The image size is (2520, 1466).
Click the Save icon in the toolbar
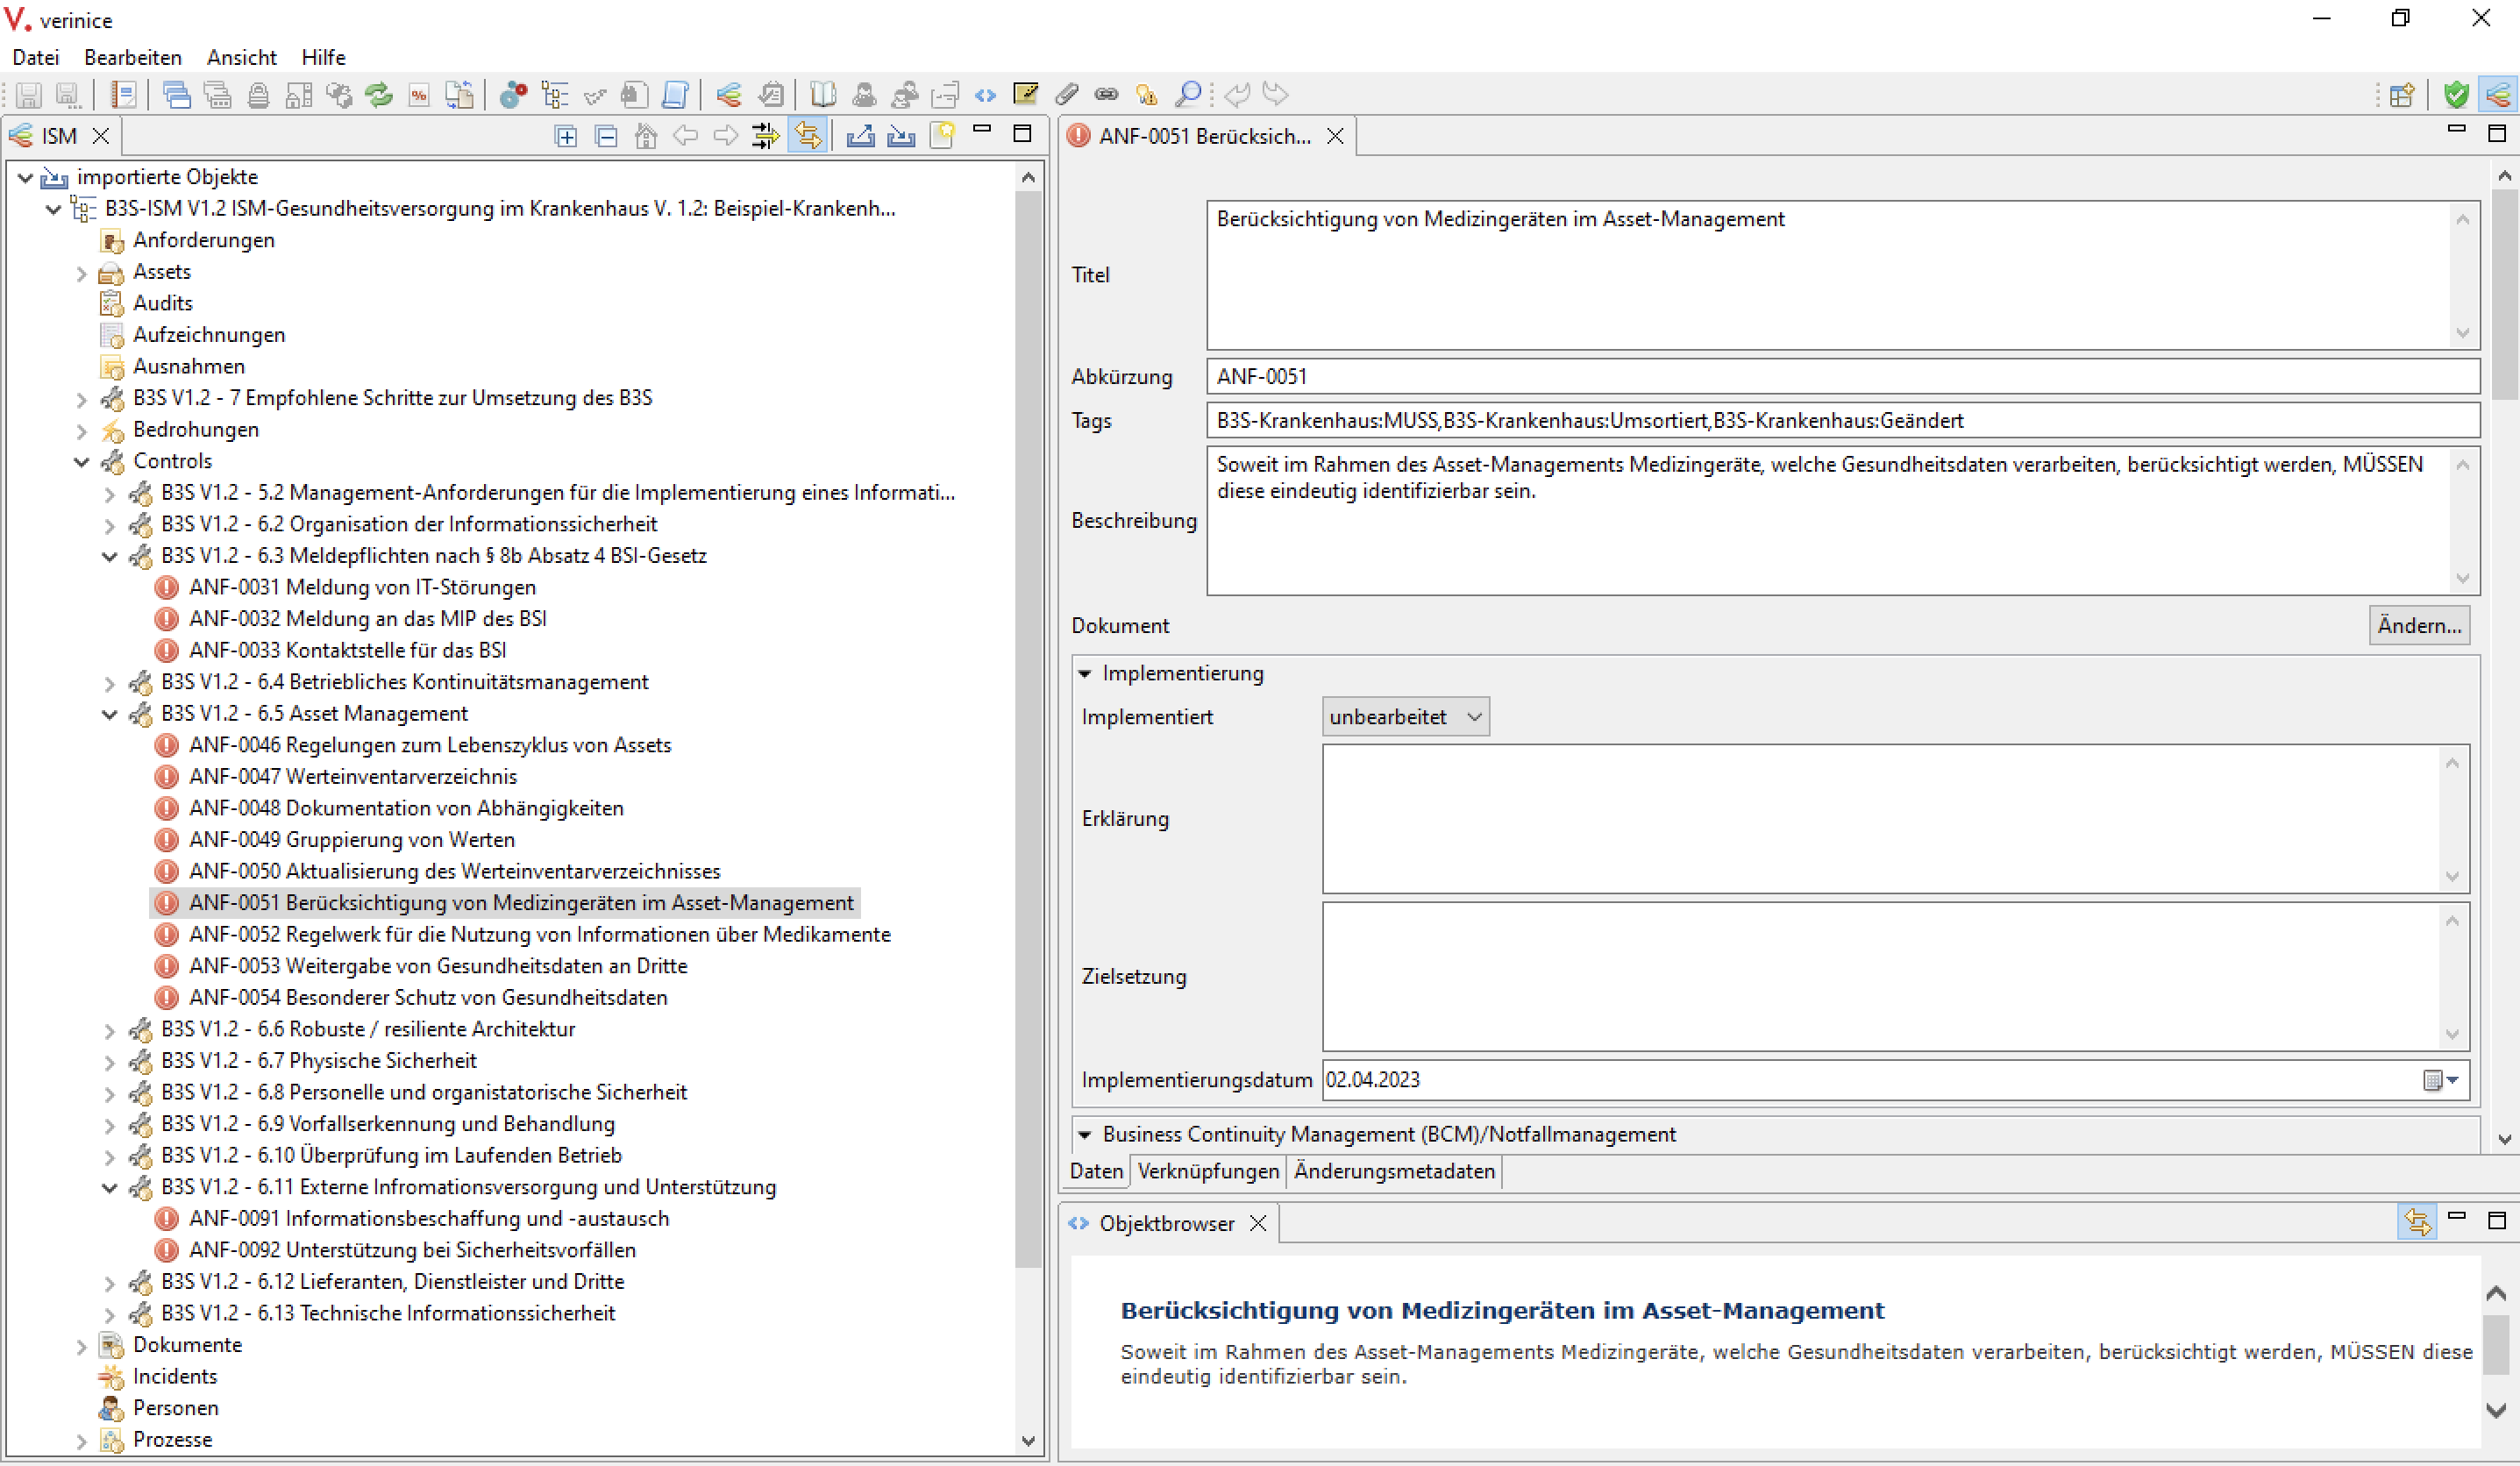(x=28, y=95)
